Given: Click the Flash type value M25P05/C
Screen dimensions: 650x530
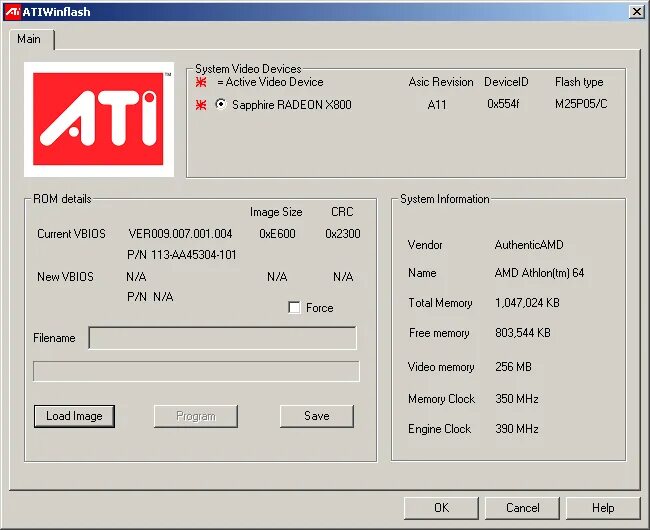Looking at the screenshot, I should (x=581, y=104).
